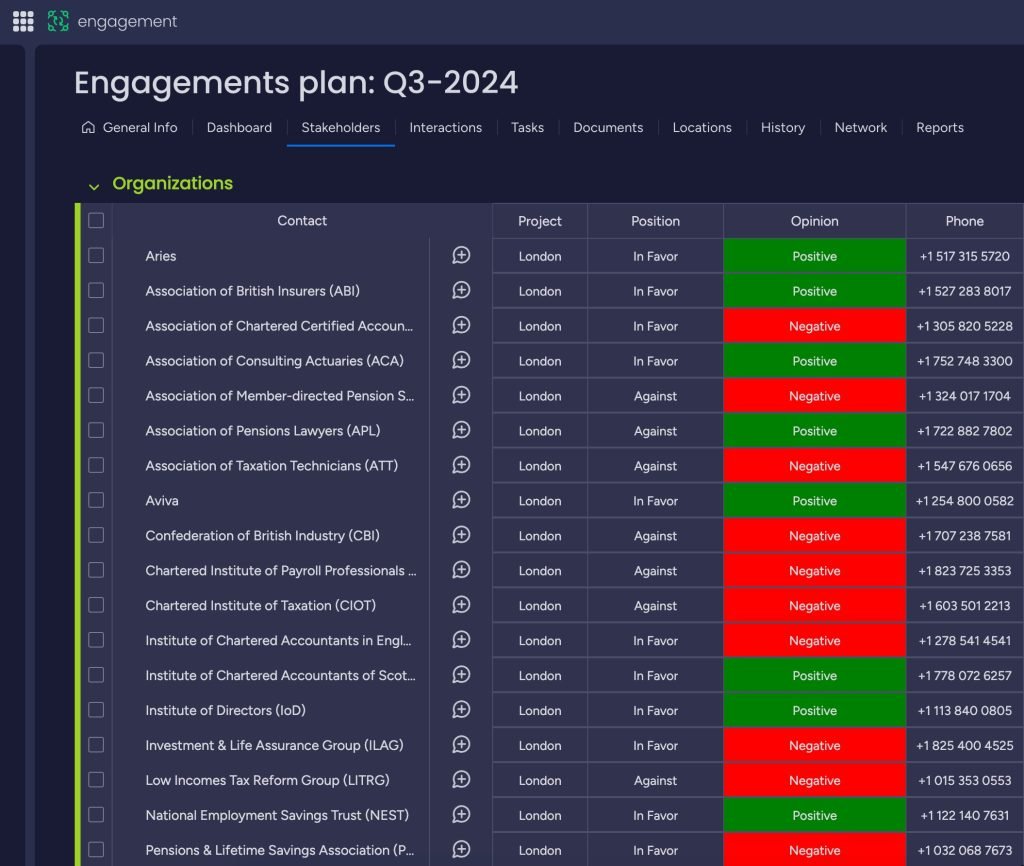This screenshot has width=1024, height=866.
Task: View the History tab
Action: (782, 127)
